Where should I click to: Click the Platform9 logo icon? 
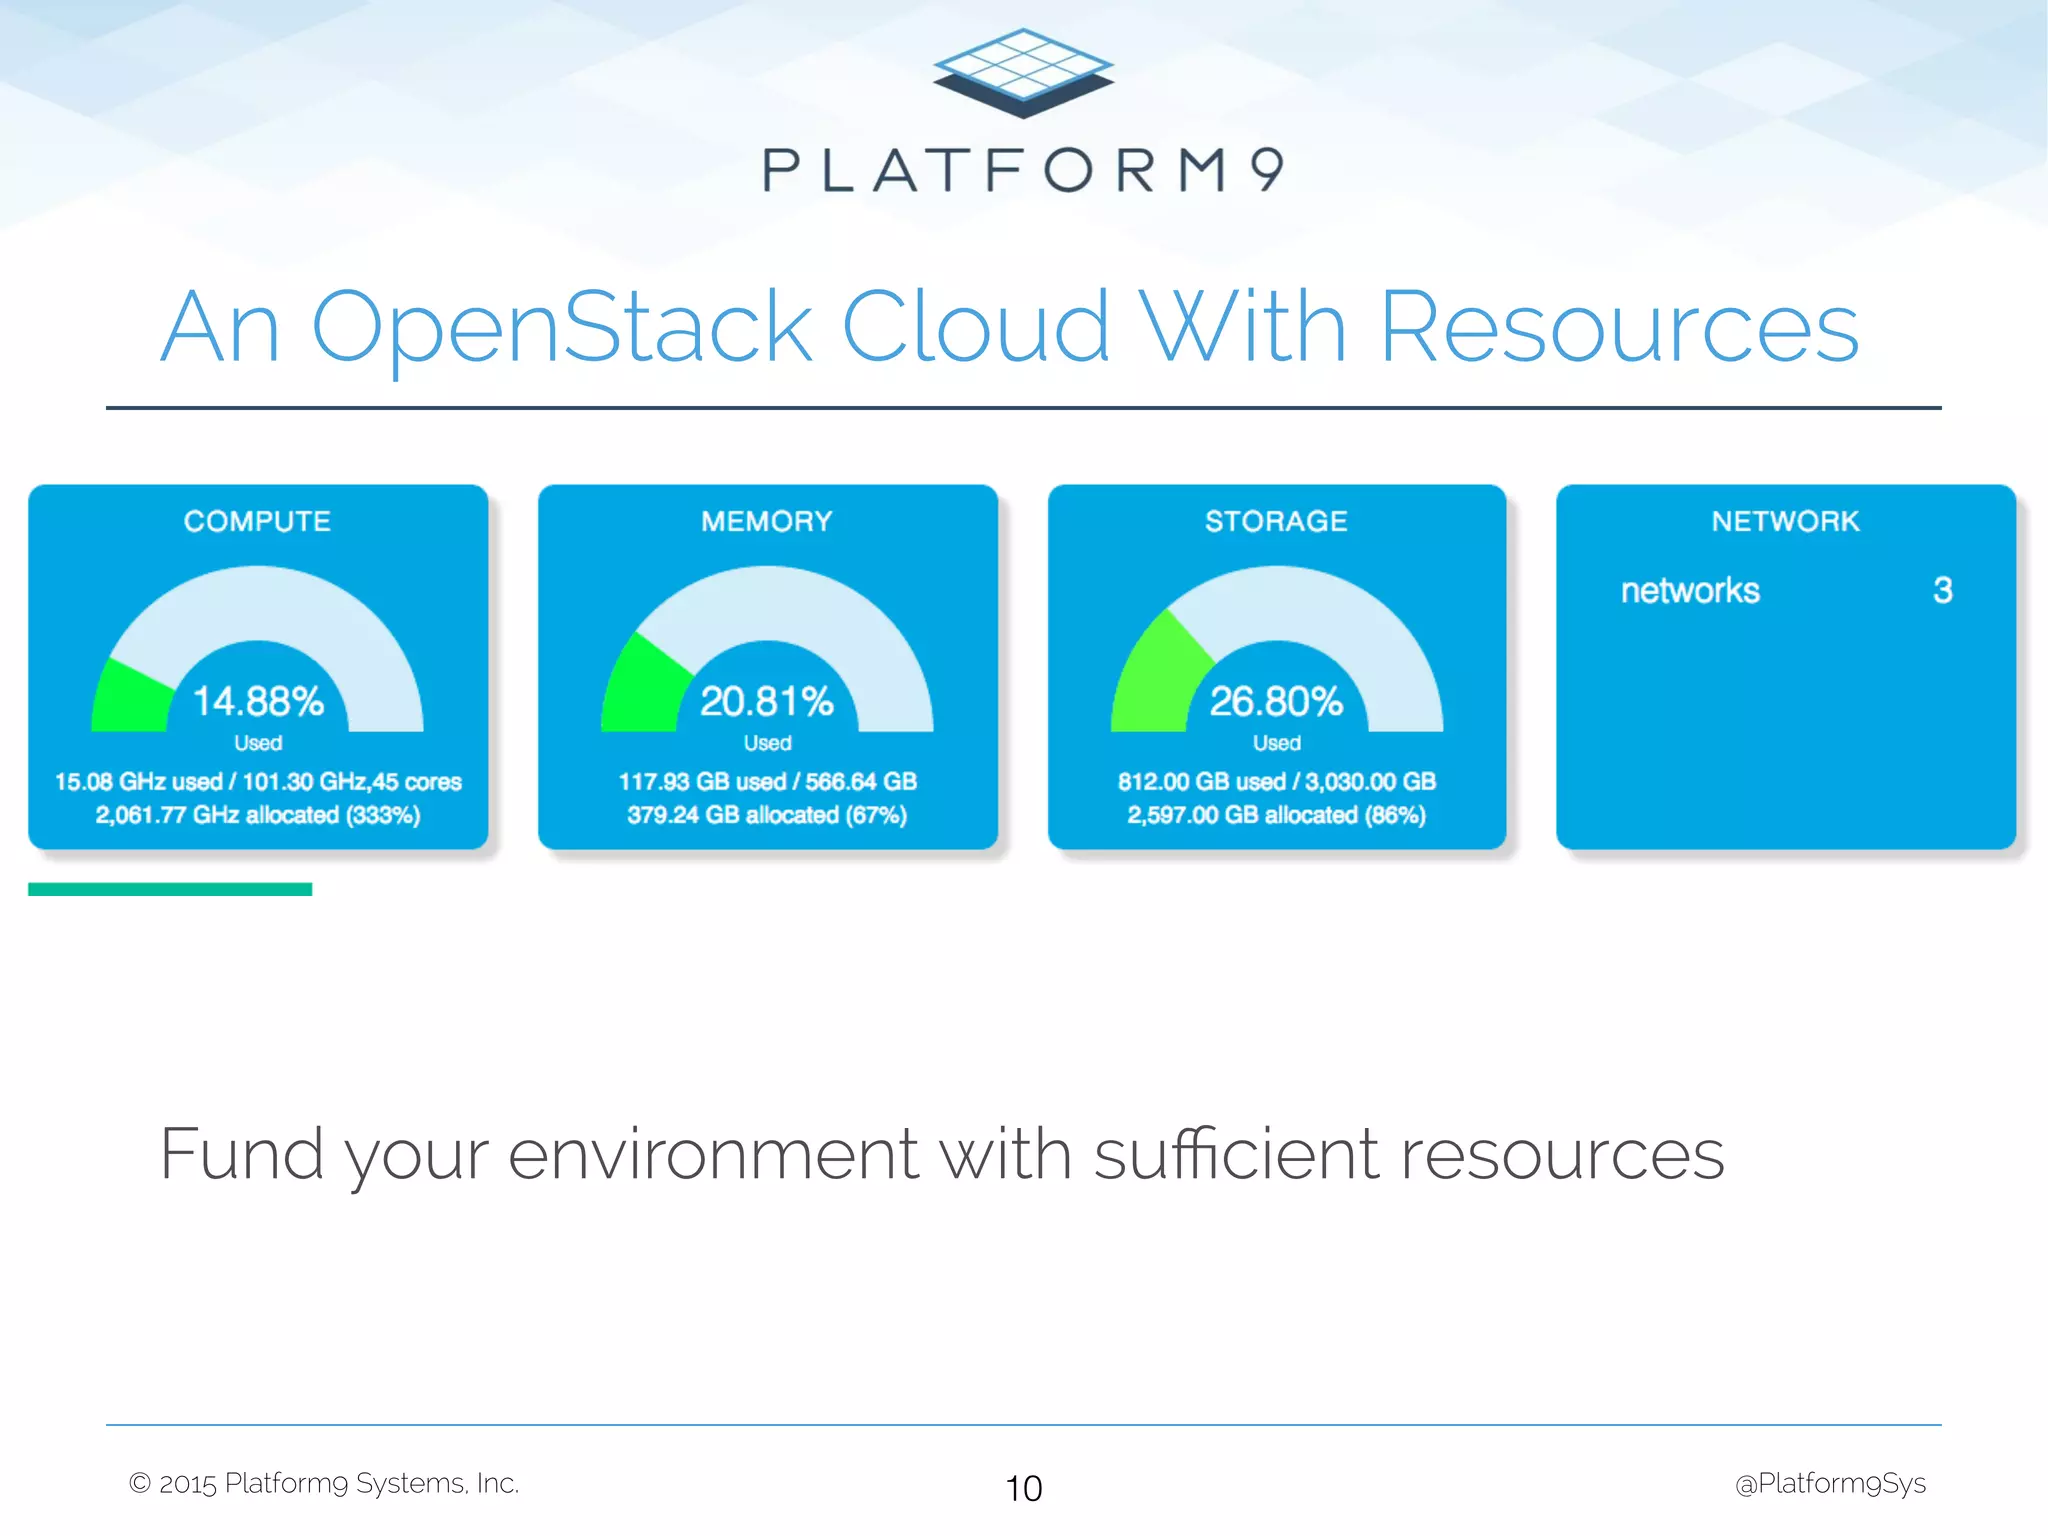click(x=1023, y=73)
